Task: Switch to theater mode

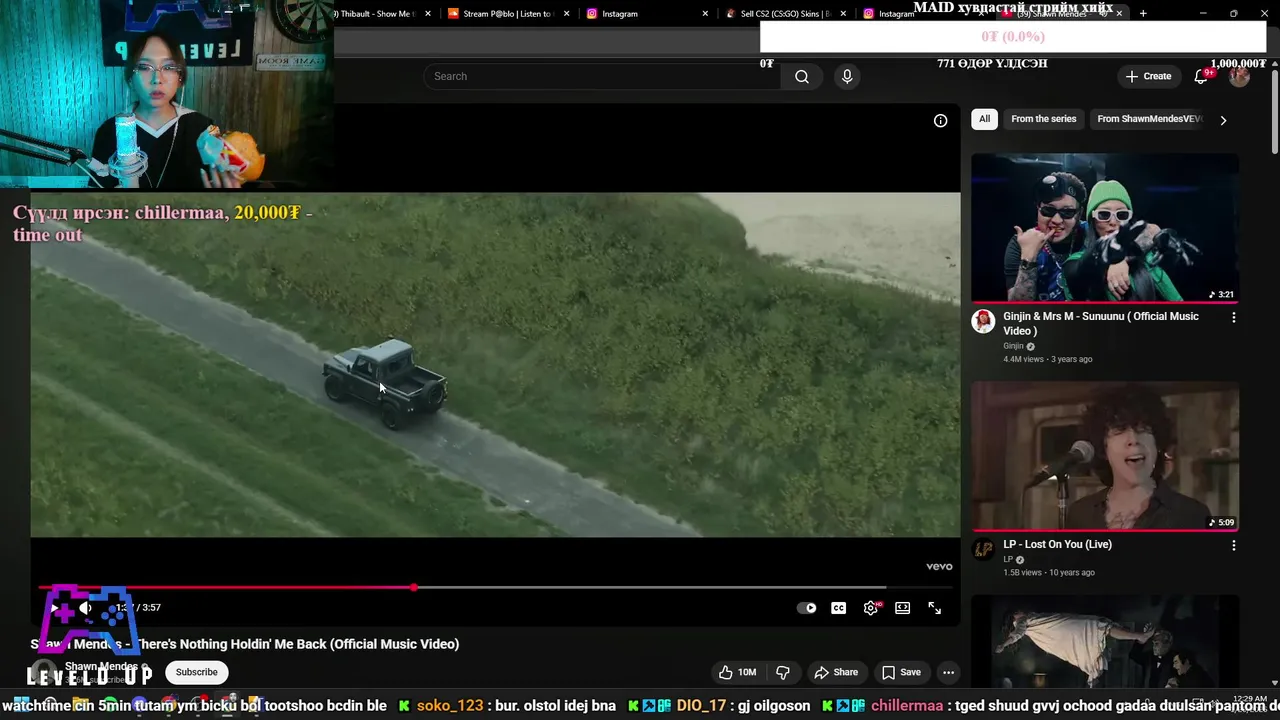Action: 902,608
